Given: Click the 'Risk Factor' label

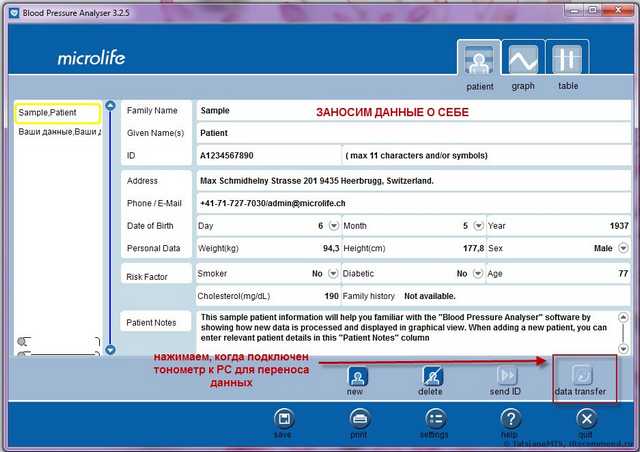Looking at the screenshot, I should coord(147,277).
